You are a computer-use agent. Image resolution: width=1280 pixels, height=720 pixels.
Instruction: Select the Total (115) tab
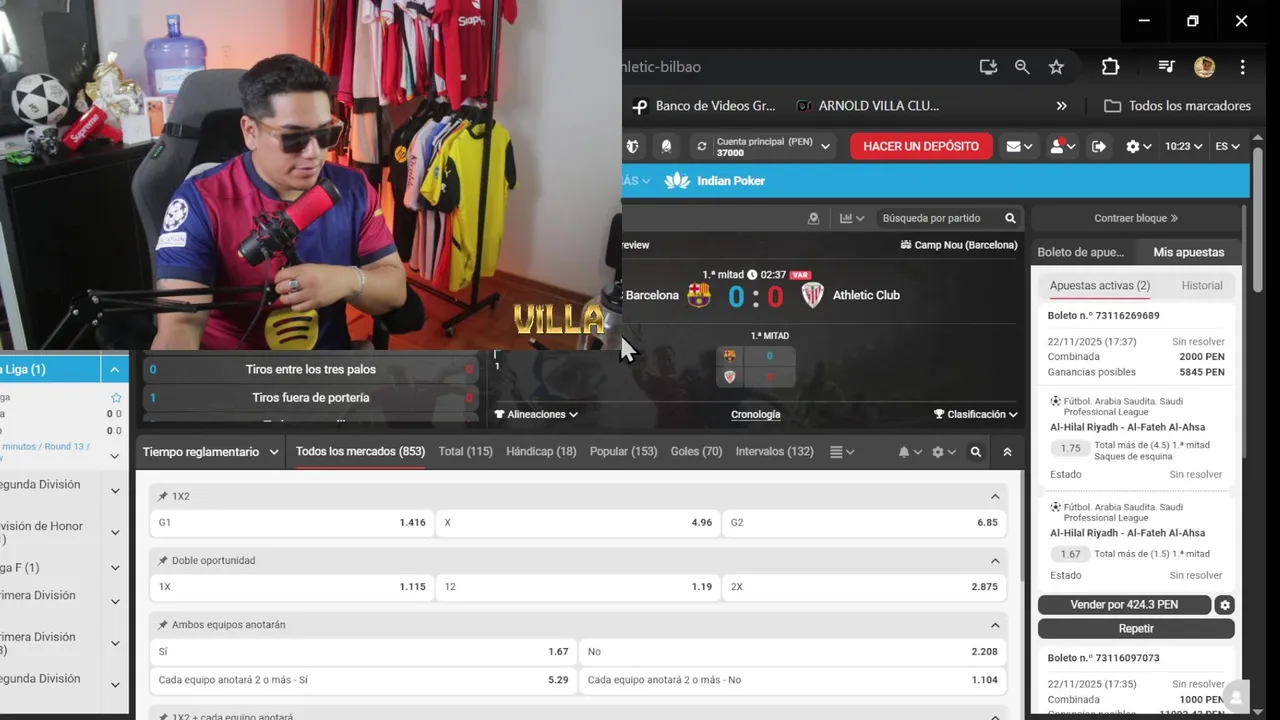(x=466, y=452)
